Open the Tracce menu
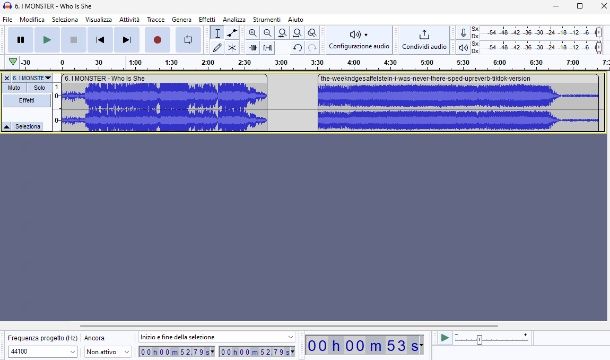The height and width of the screenshot is (360, 610). (x=156, y=19)
